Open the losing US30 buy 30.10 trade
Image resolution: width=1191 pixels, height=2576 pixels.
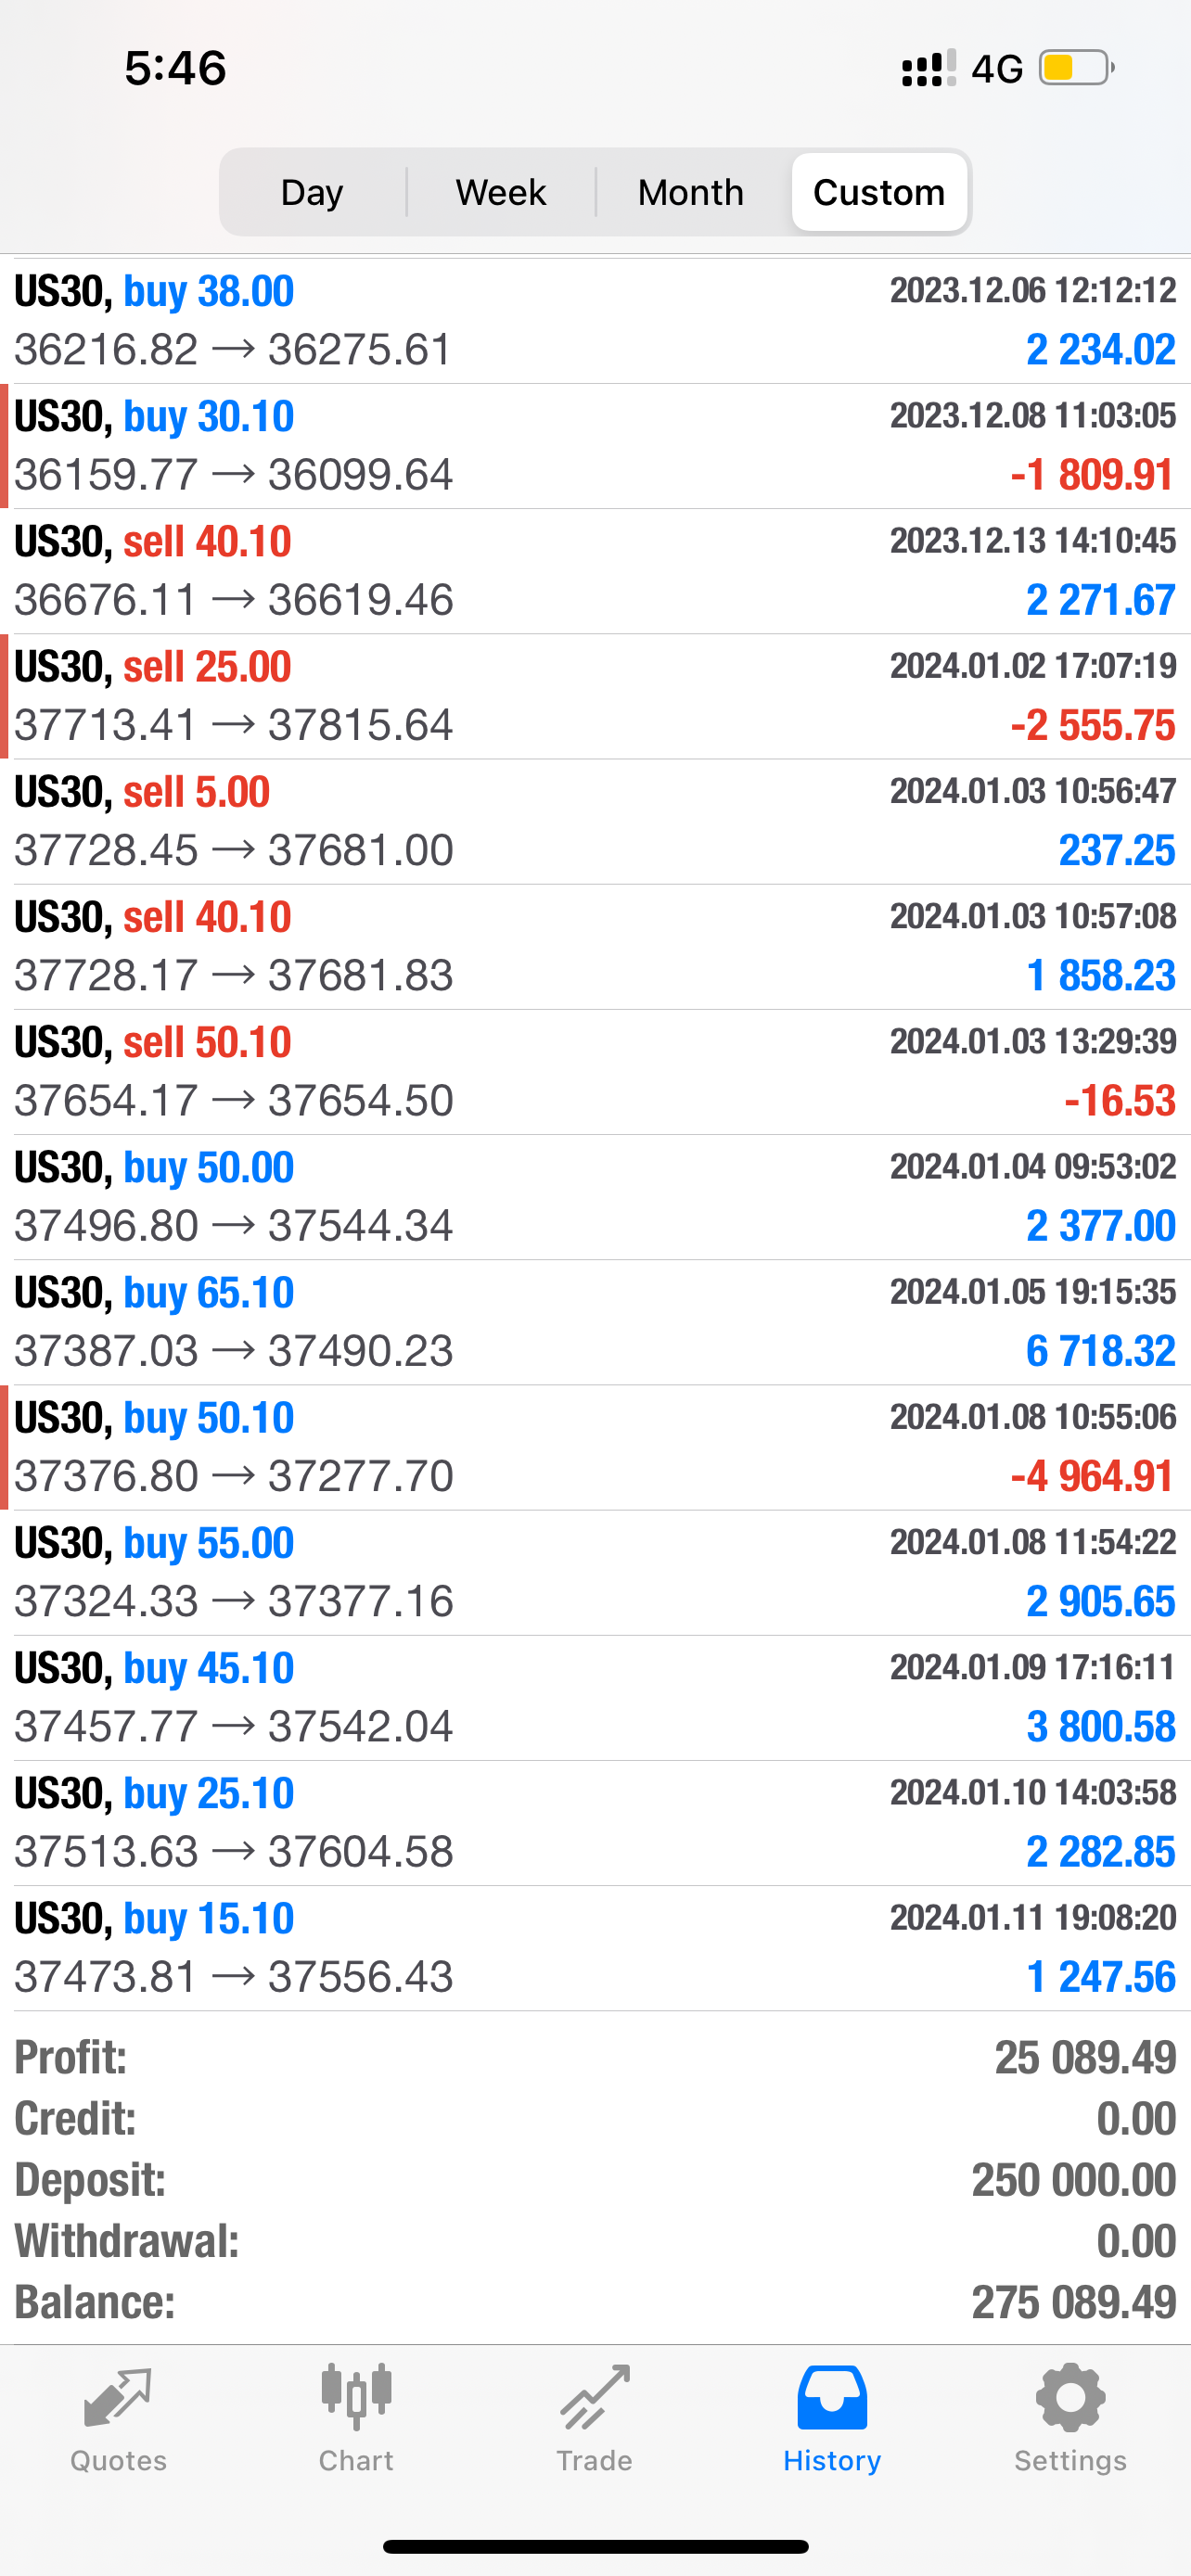[595, 446]
